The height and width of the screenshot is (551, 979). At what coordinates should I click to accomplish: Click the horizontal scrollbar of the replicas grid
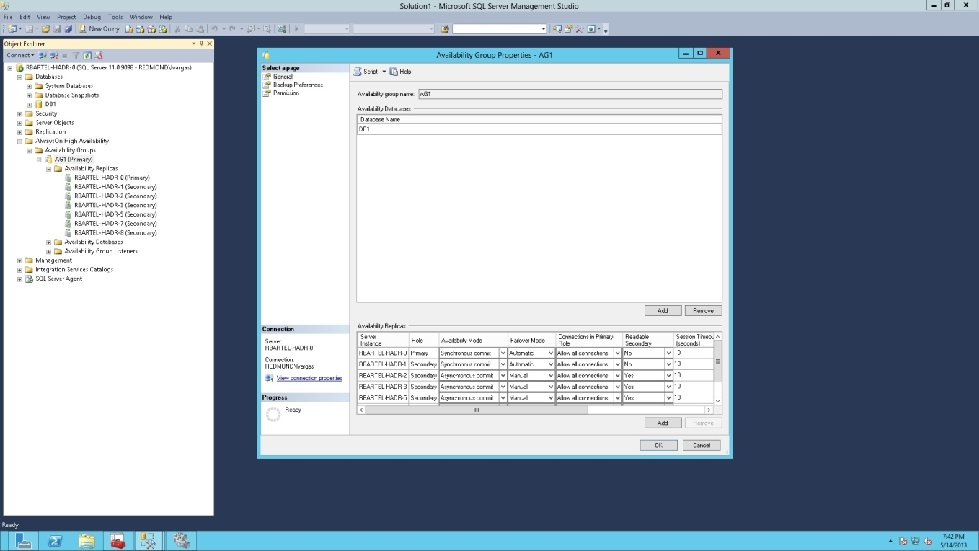pyautogui.click(x=476, y=410)
